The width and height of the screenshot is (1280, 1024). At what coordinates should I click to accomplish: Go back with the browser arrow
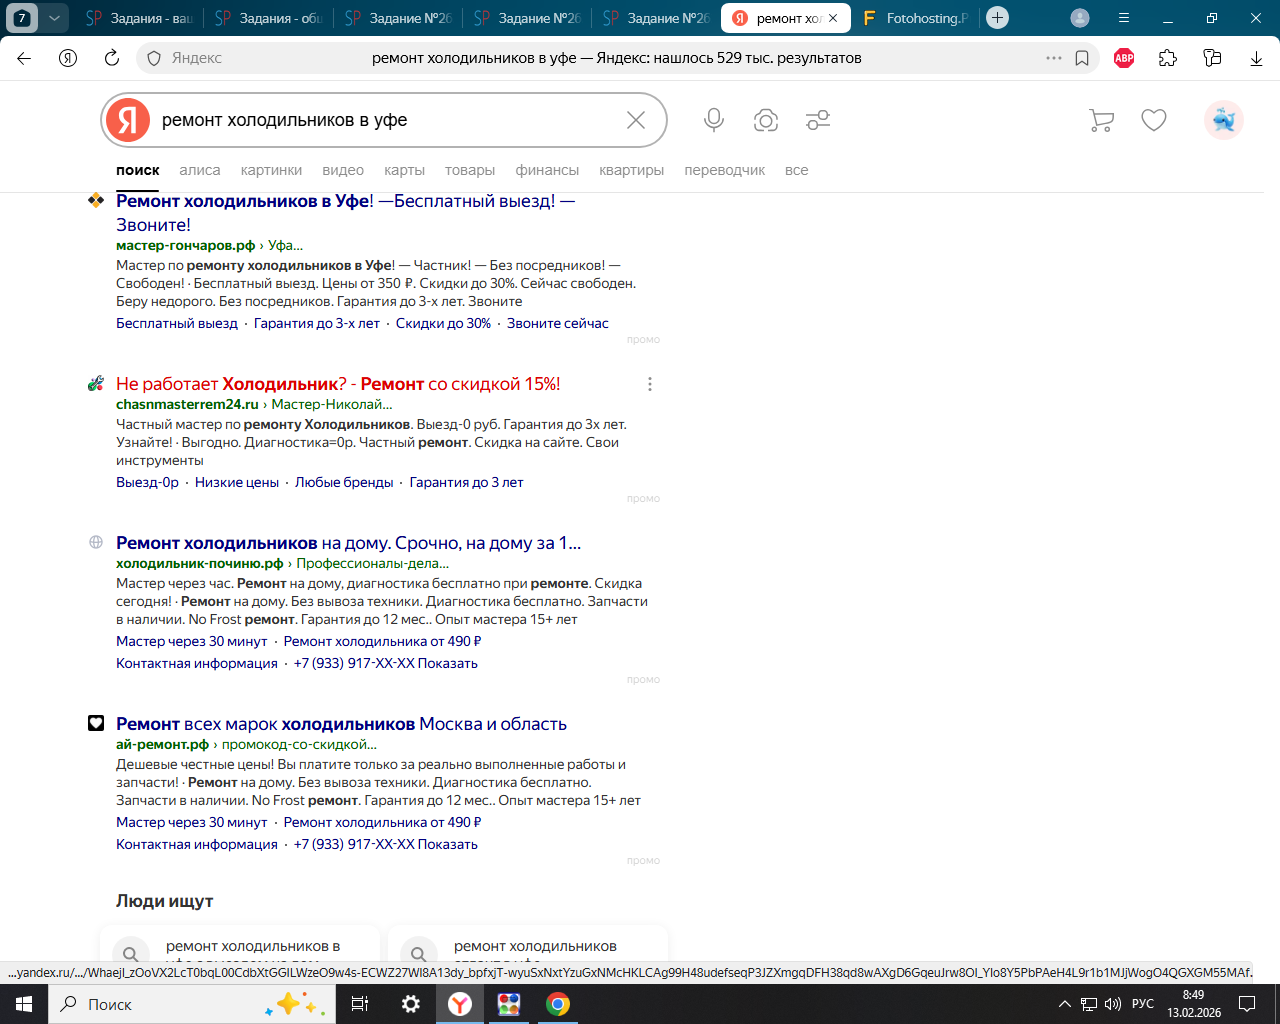coord(24,58)
